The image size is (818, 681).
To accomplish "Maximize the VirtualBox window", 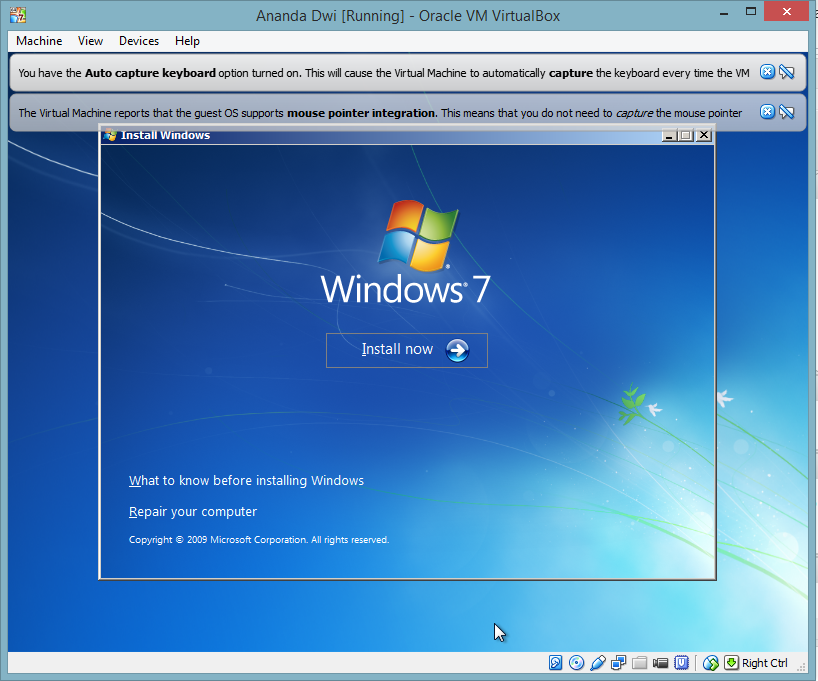I will (x=751, y=12).
